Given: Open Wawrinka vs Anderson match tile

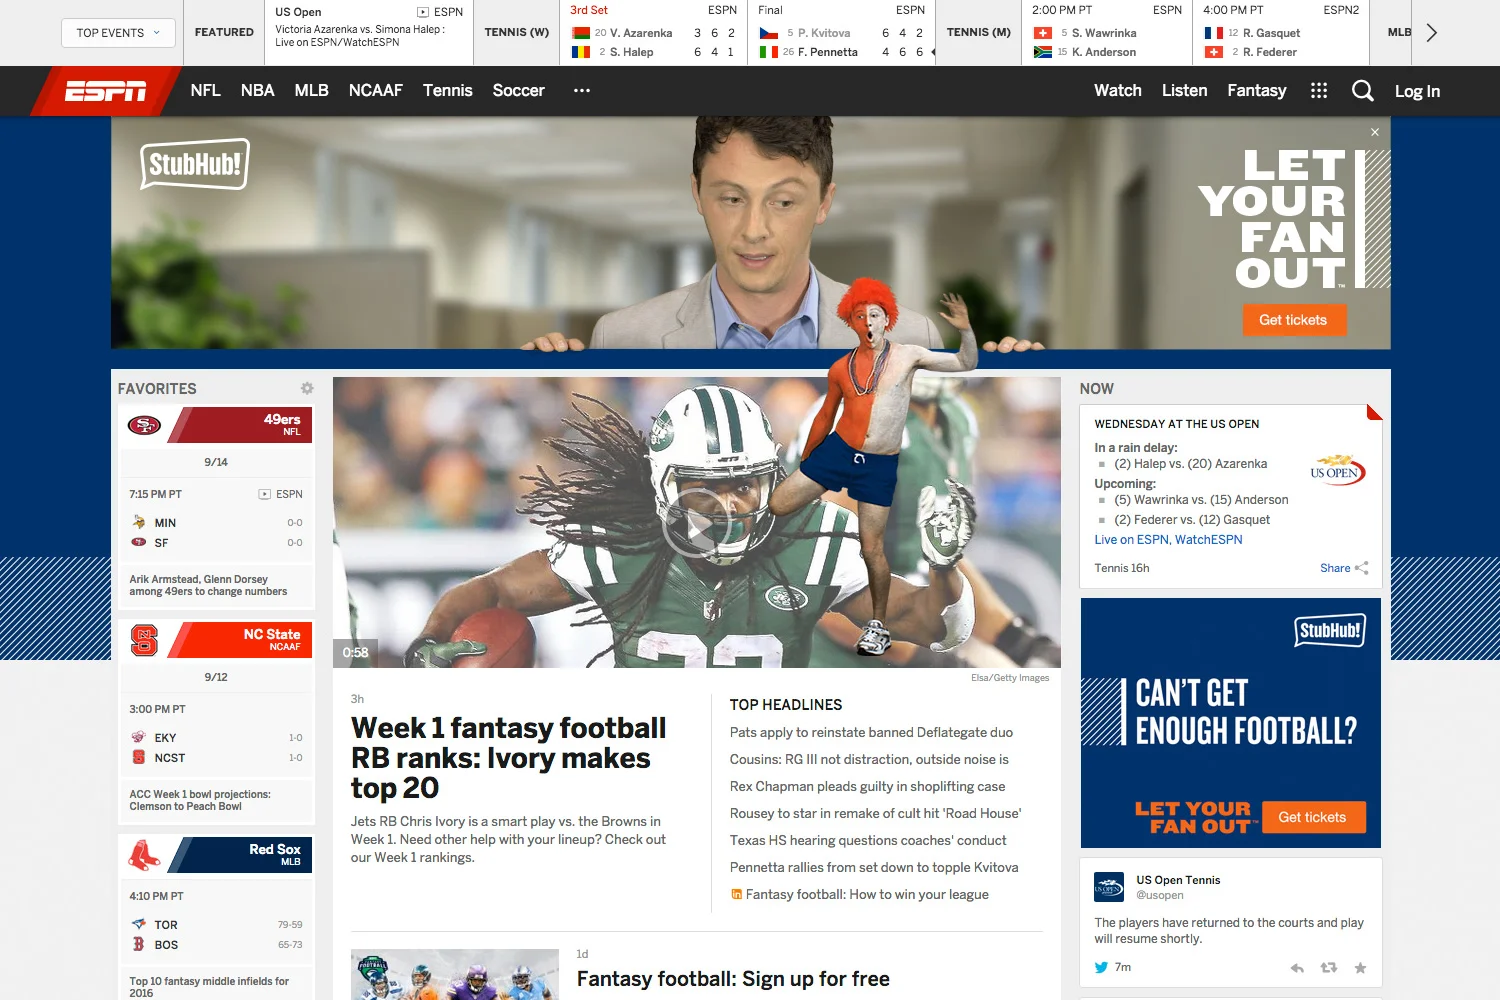Looking at the screenshot, I should click(1107, 33).
